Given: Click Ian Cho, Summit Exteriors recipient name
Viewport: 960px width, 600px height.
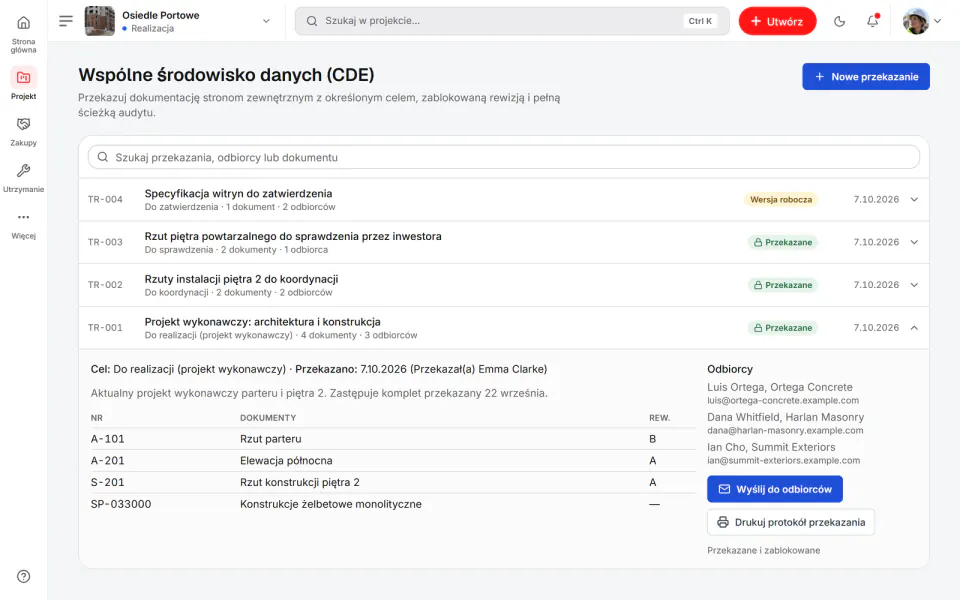Looking at the screenshot, I should [x=771, y=448].
